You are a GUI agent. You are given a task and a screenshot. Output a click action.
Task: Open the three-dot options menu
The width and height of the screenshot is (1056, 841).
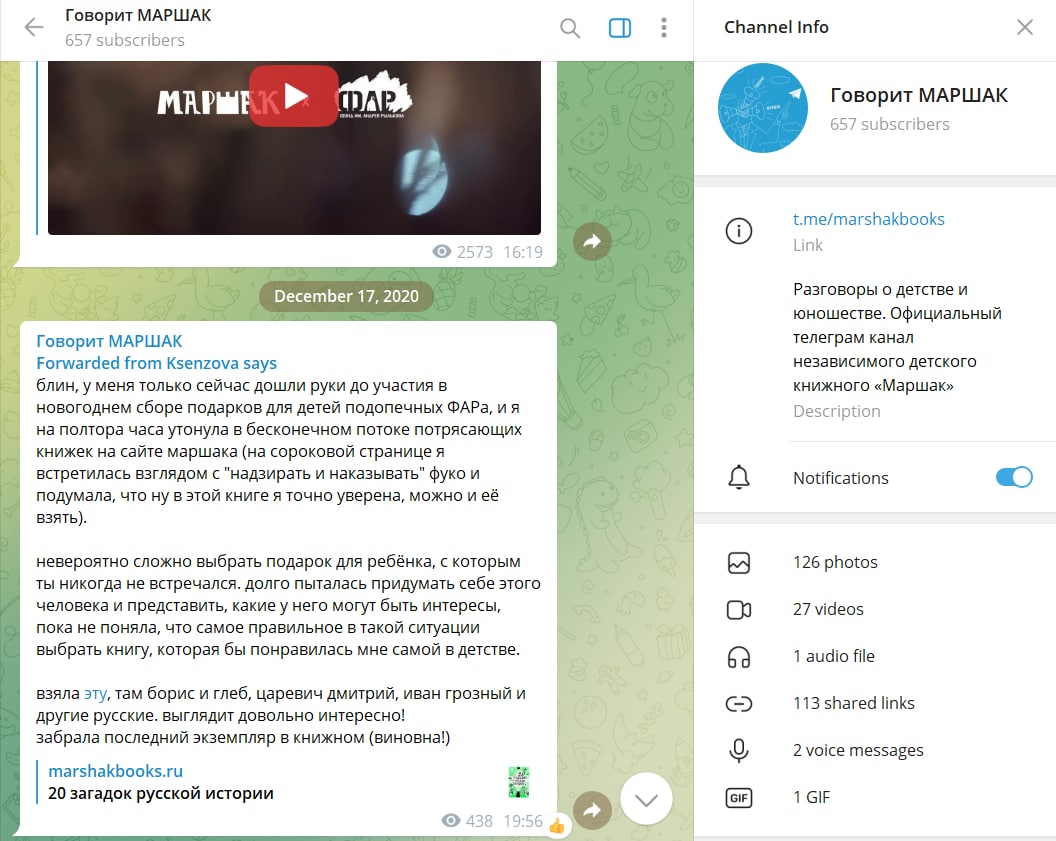click(x=664, y=28)
